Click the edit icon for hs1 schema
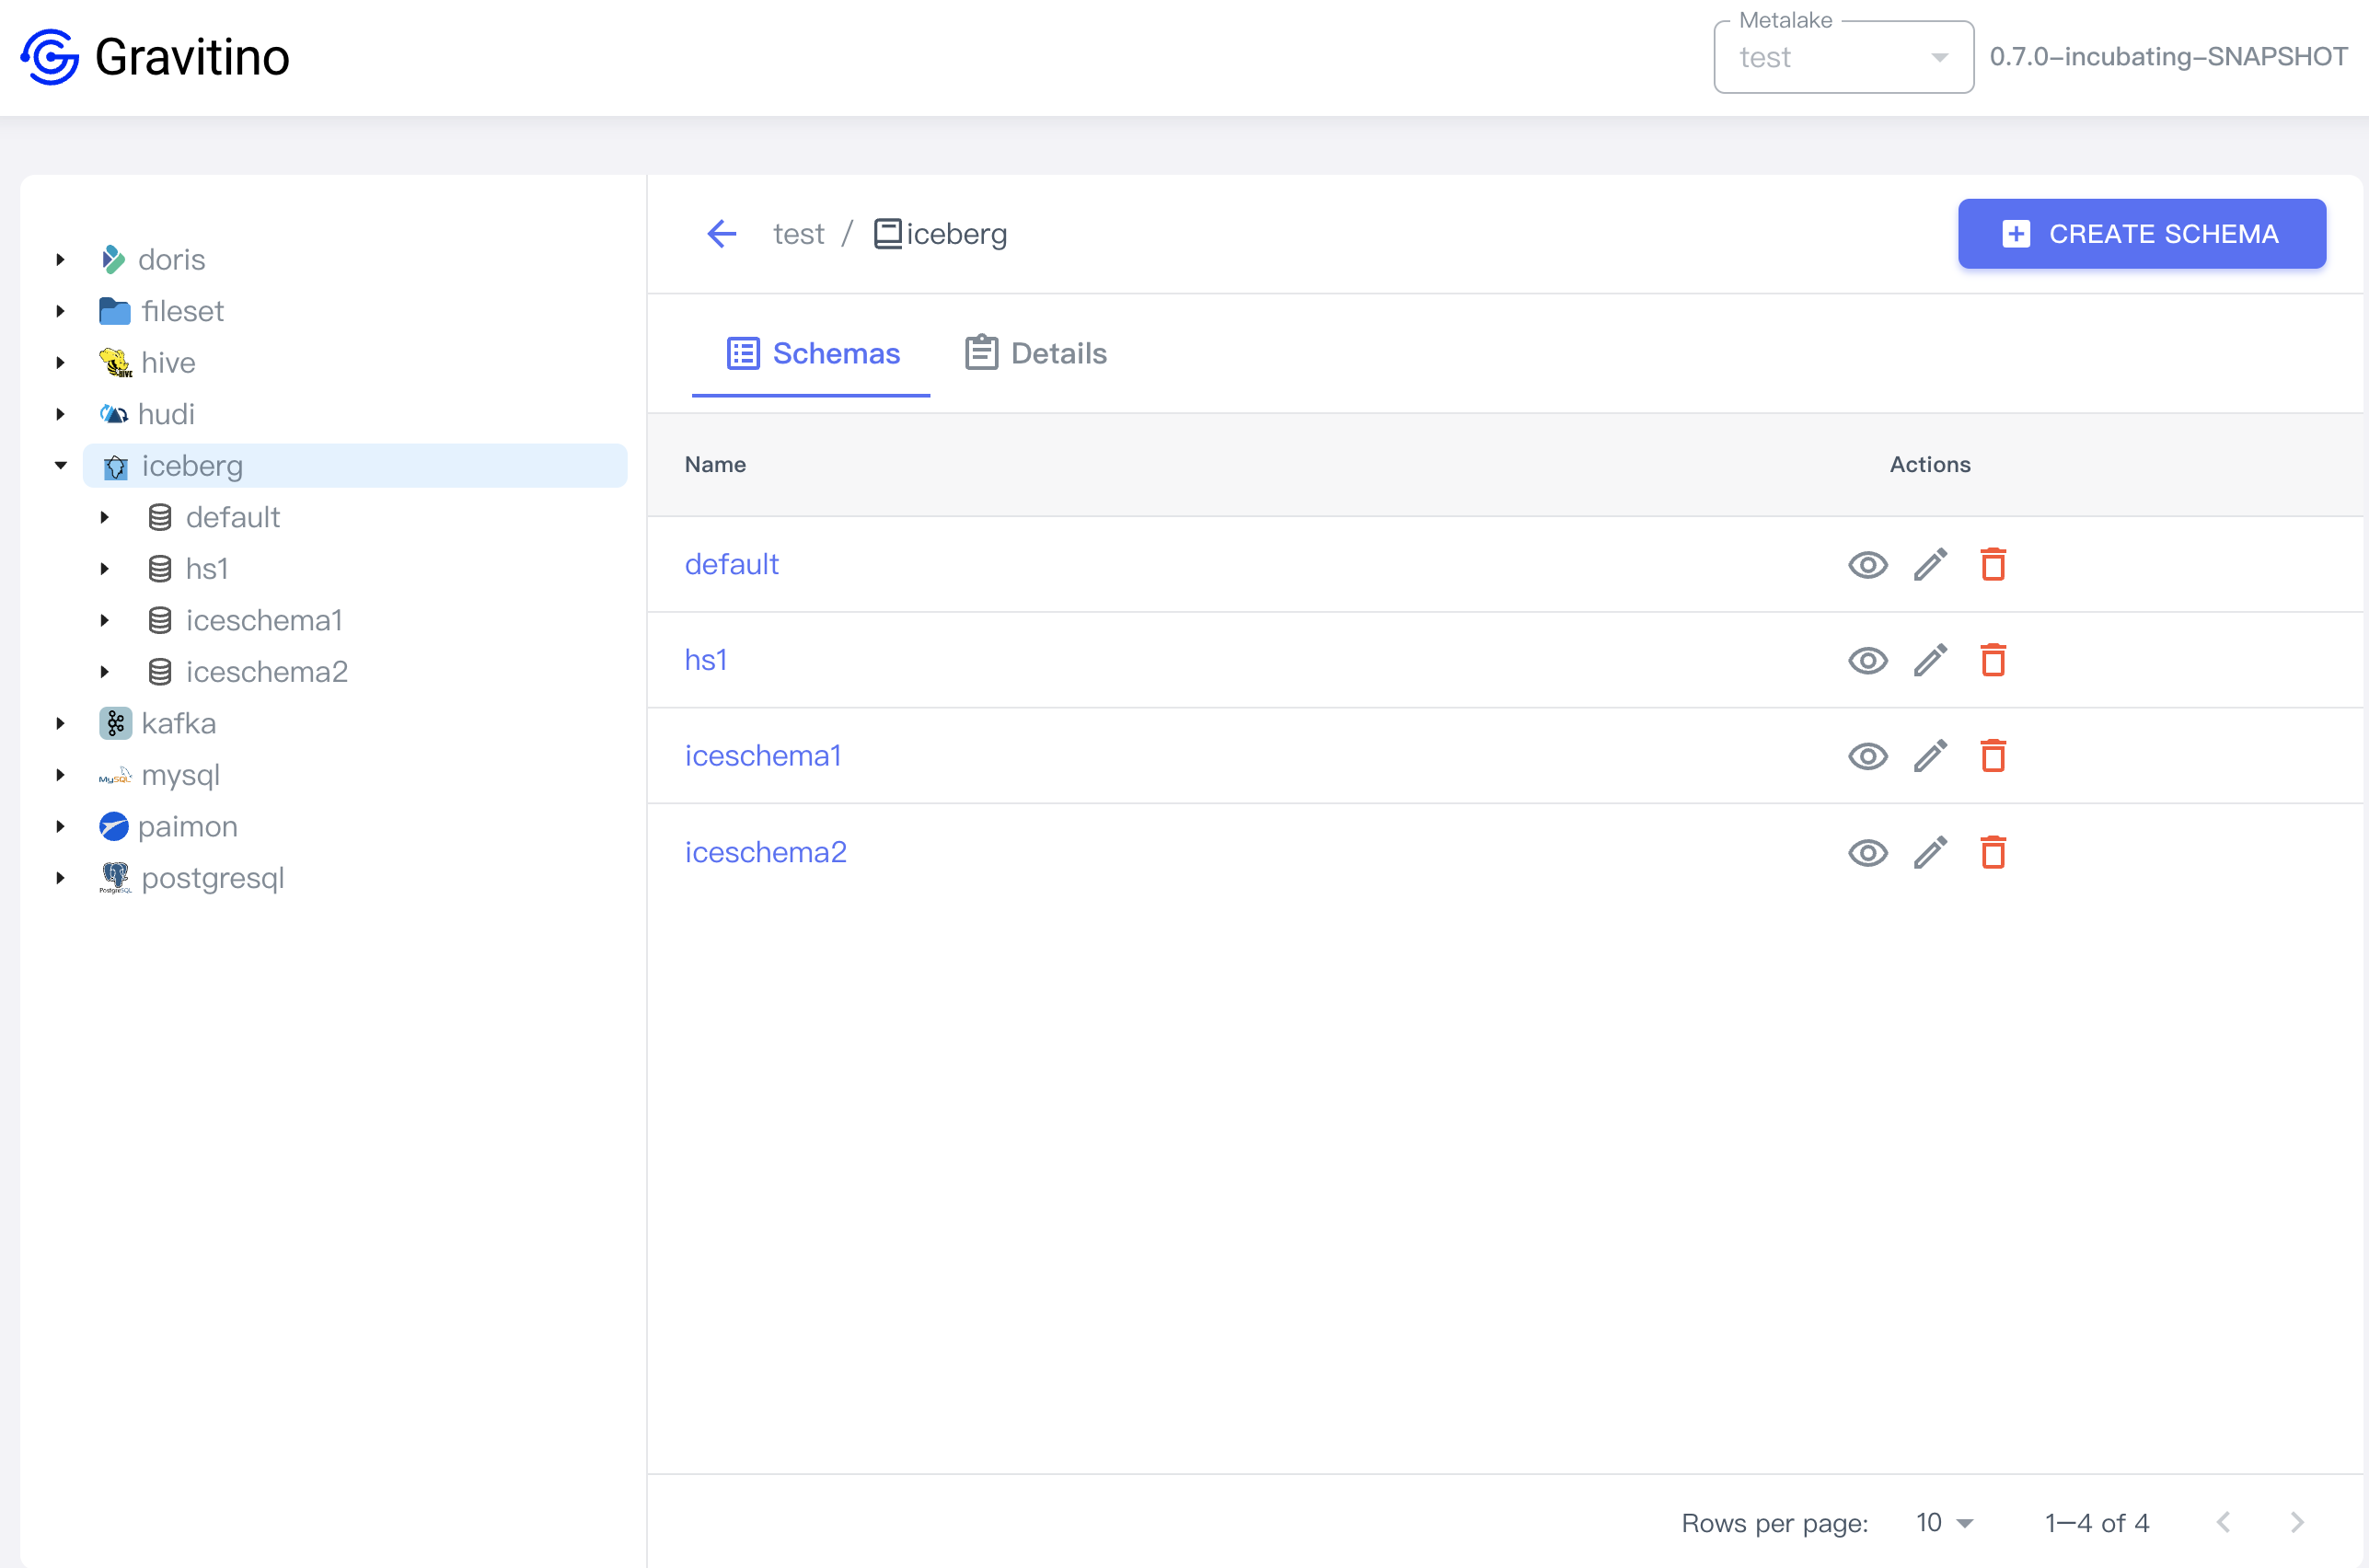 [x=1932, y=660]
